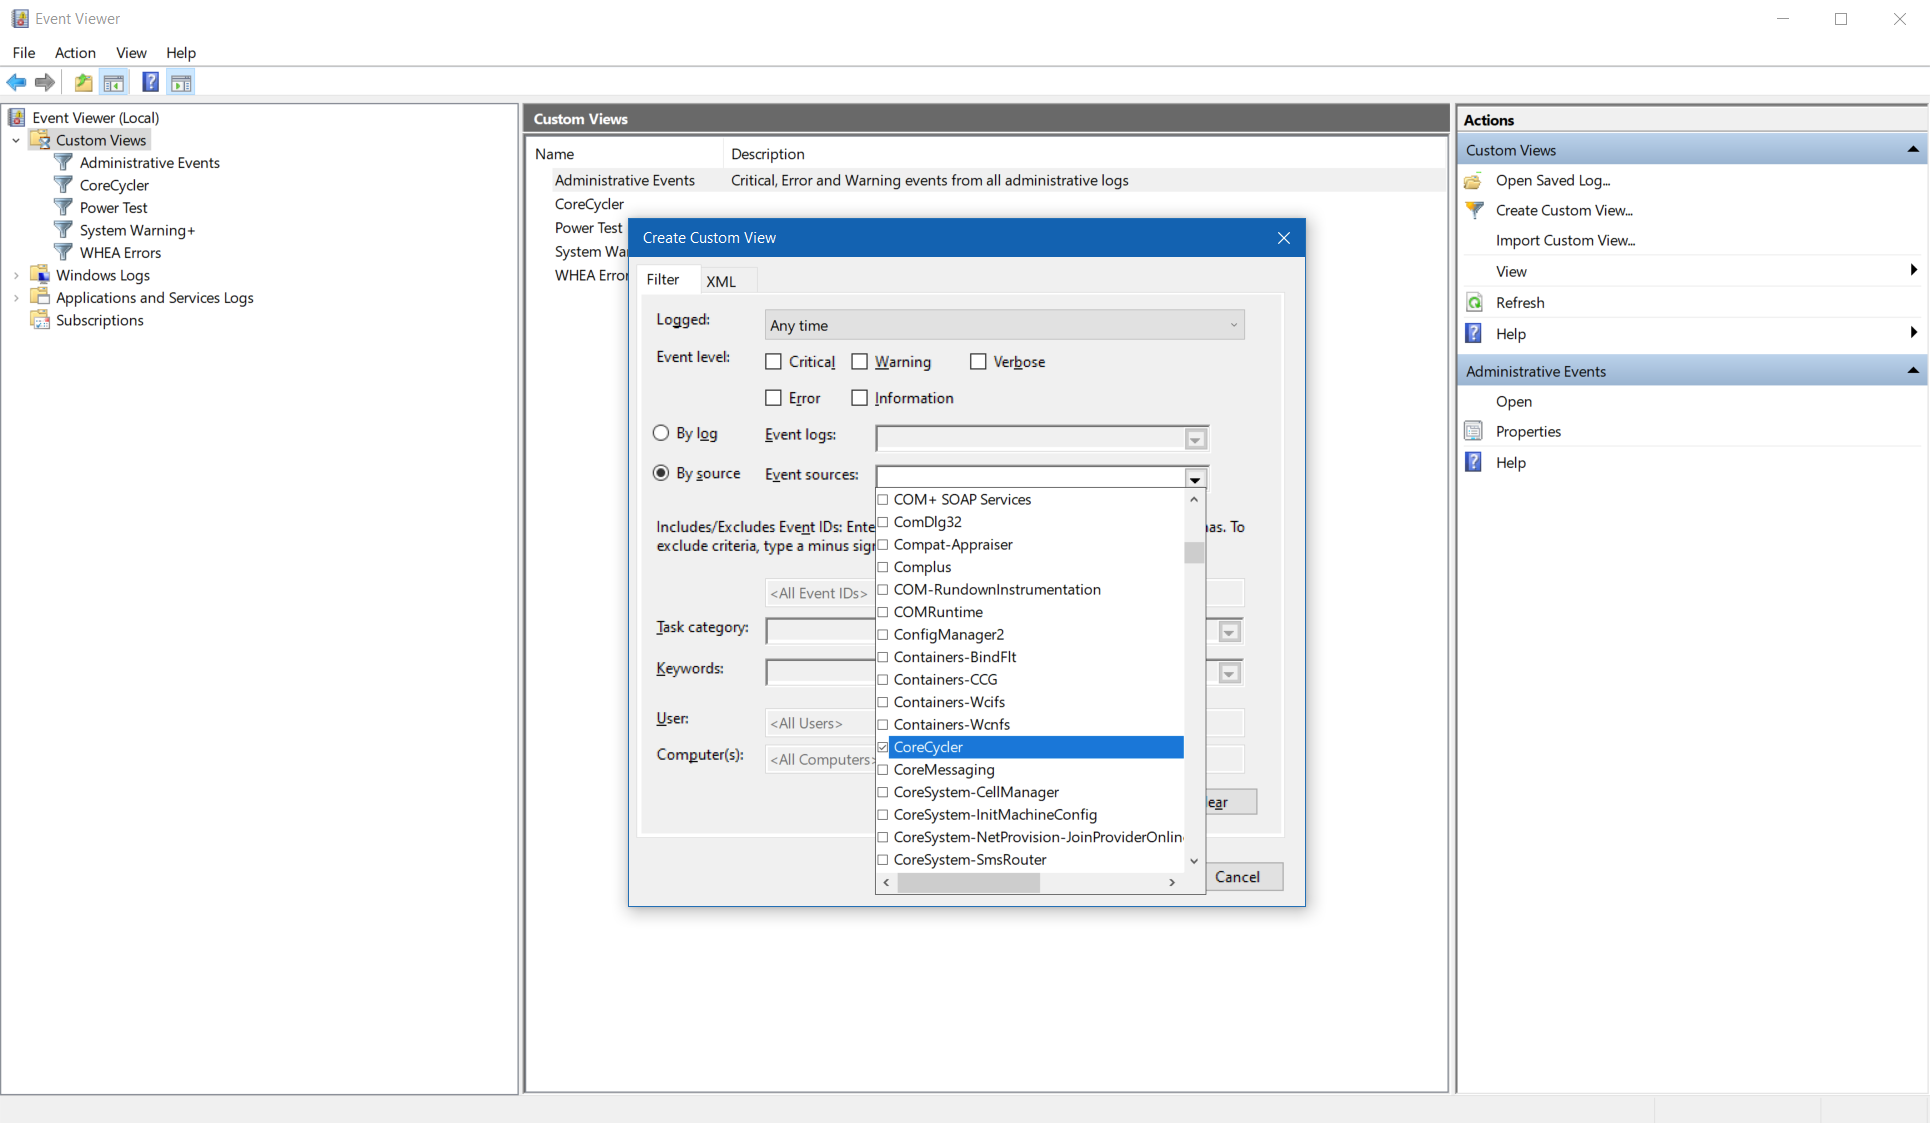Viewport: 1930px width, 1123px height.
Task: Click Import Custom View action link
Action: [x=1565, y=240]
